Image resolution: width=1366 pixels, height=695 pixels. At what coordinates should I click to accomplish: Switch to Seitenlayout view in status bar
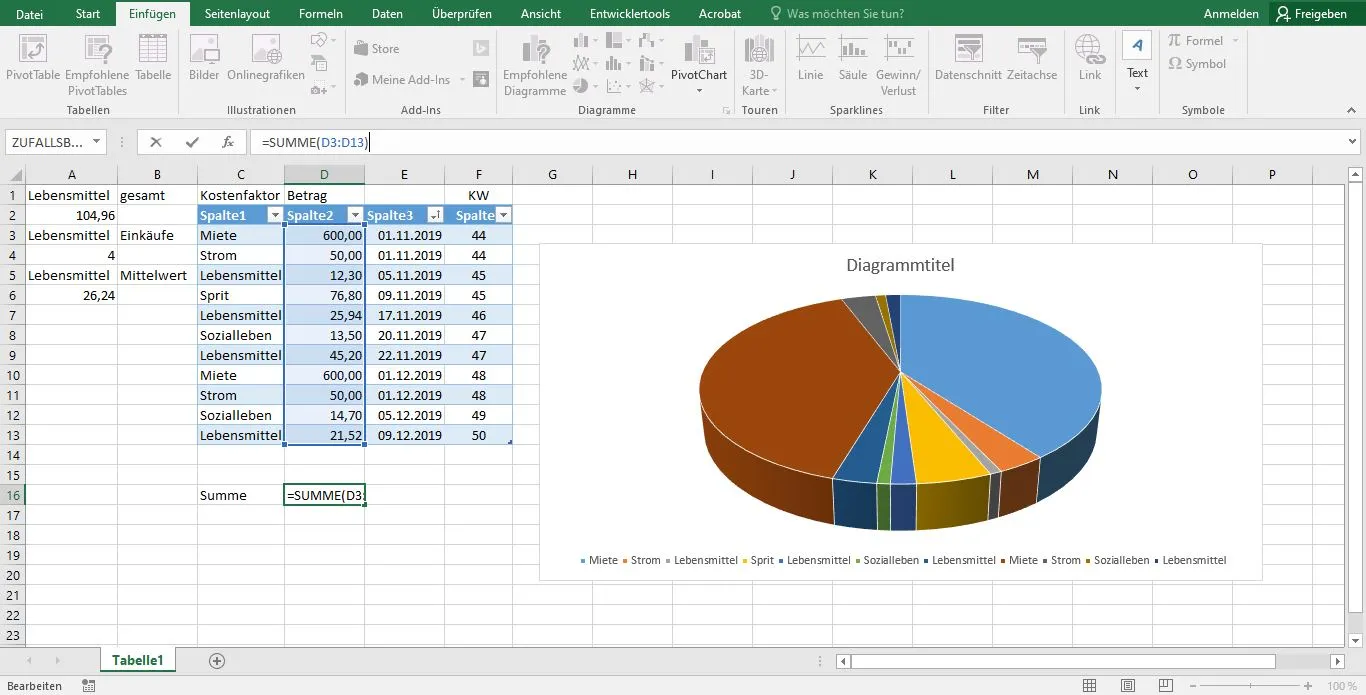[x=1128, y=686]
